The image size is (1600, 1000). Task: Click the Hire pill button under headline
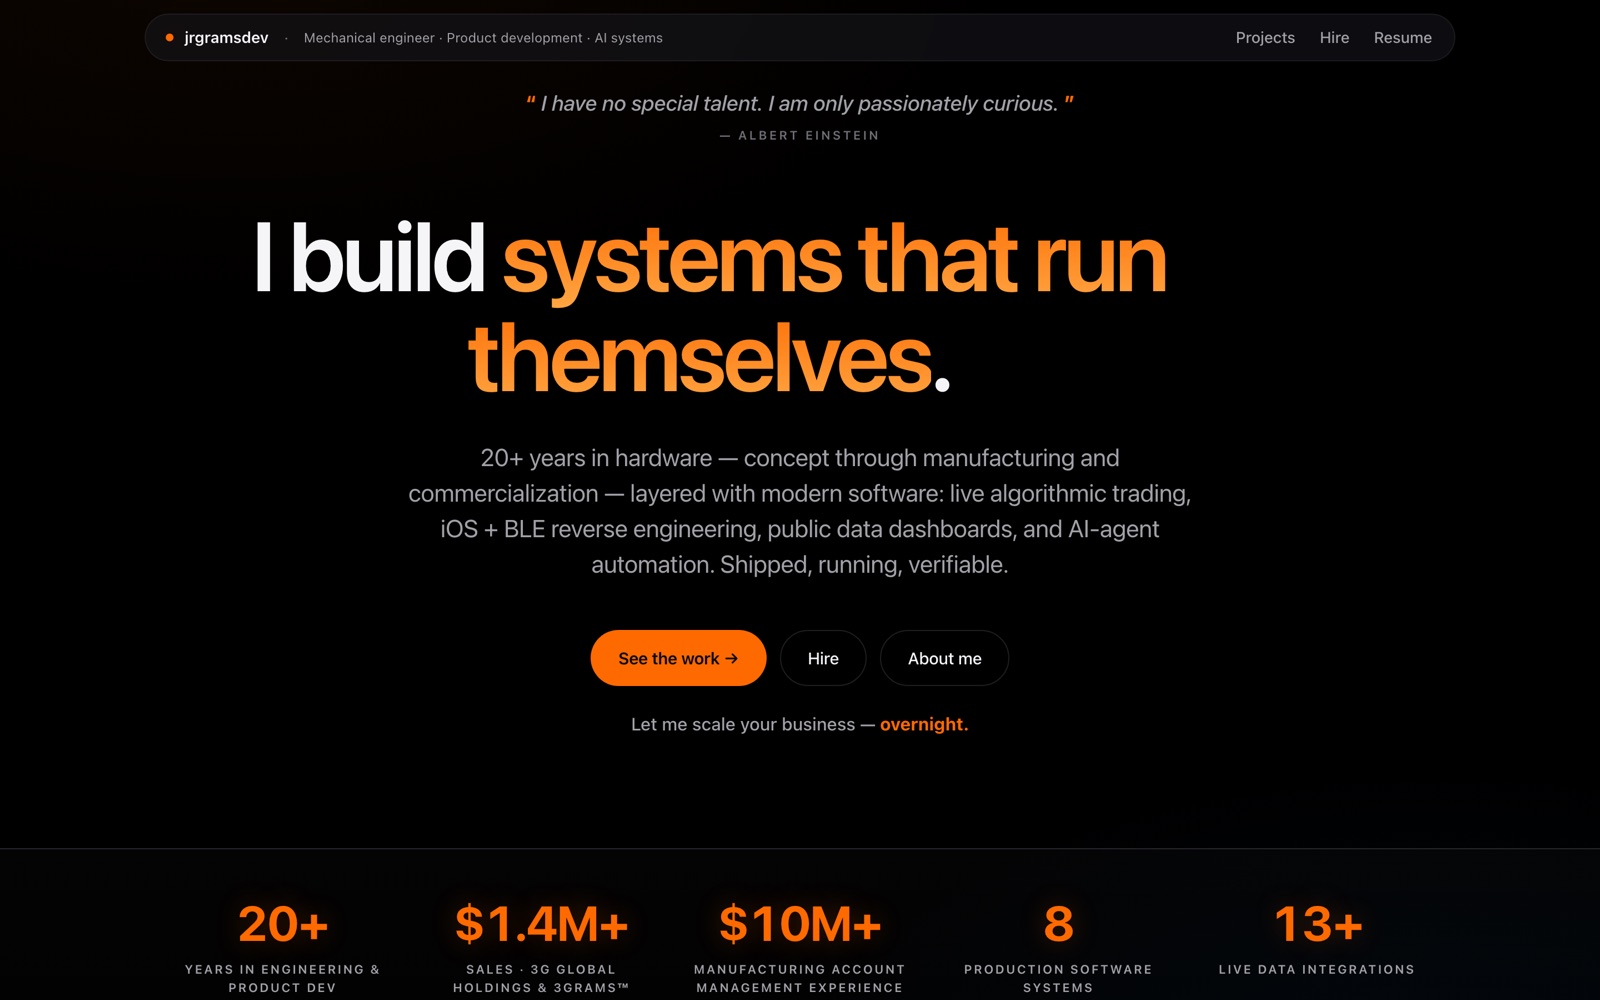click(x=823, y=658)
